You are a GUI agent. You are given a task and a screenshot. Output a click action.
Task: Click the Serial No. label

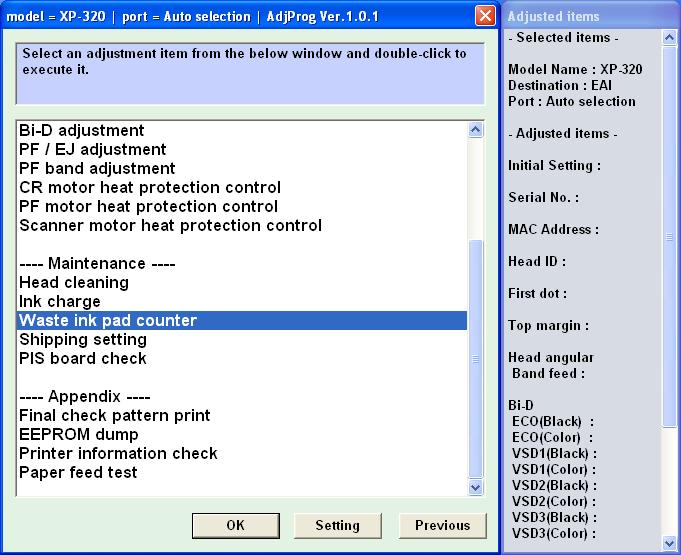pos(543,198)
